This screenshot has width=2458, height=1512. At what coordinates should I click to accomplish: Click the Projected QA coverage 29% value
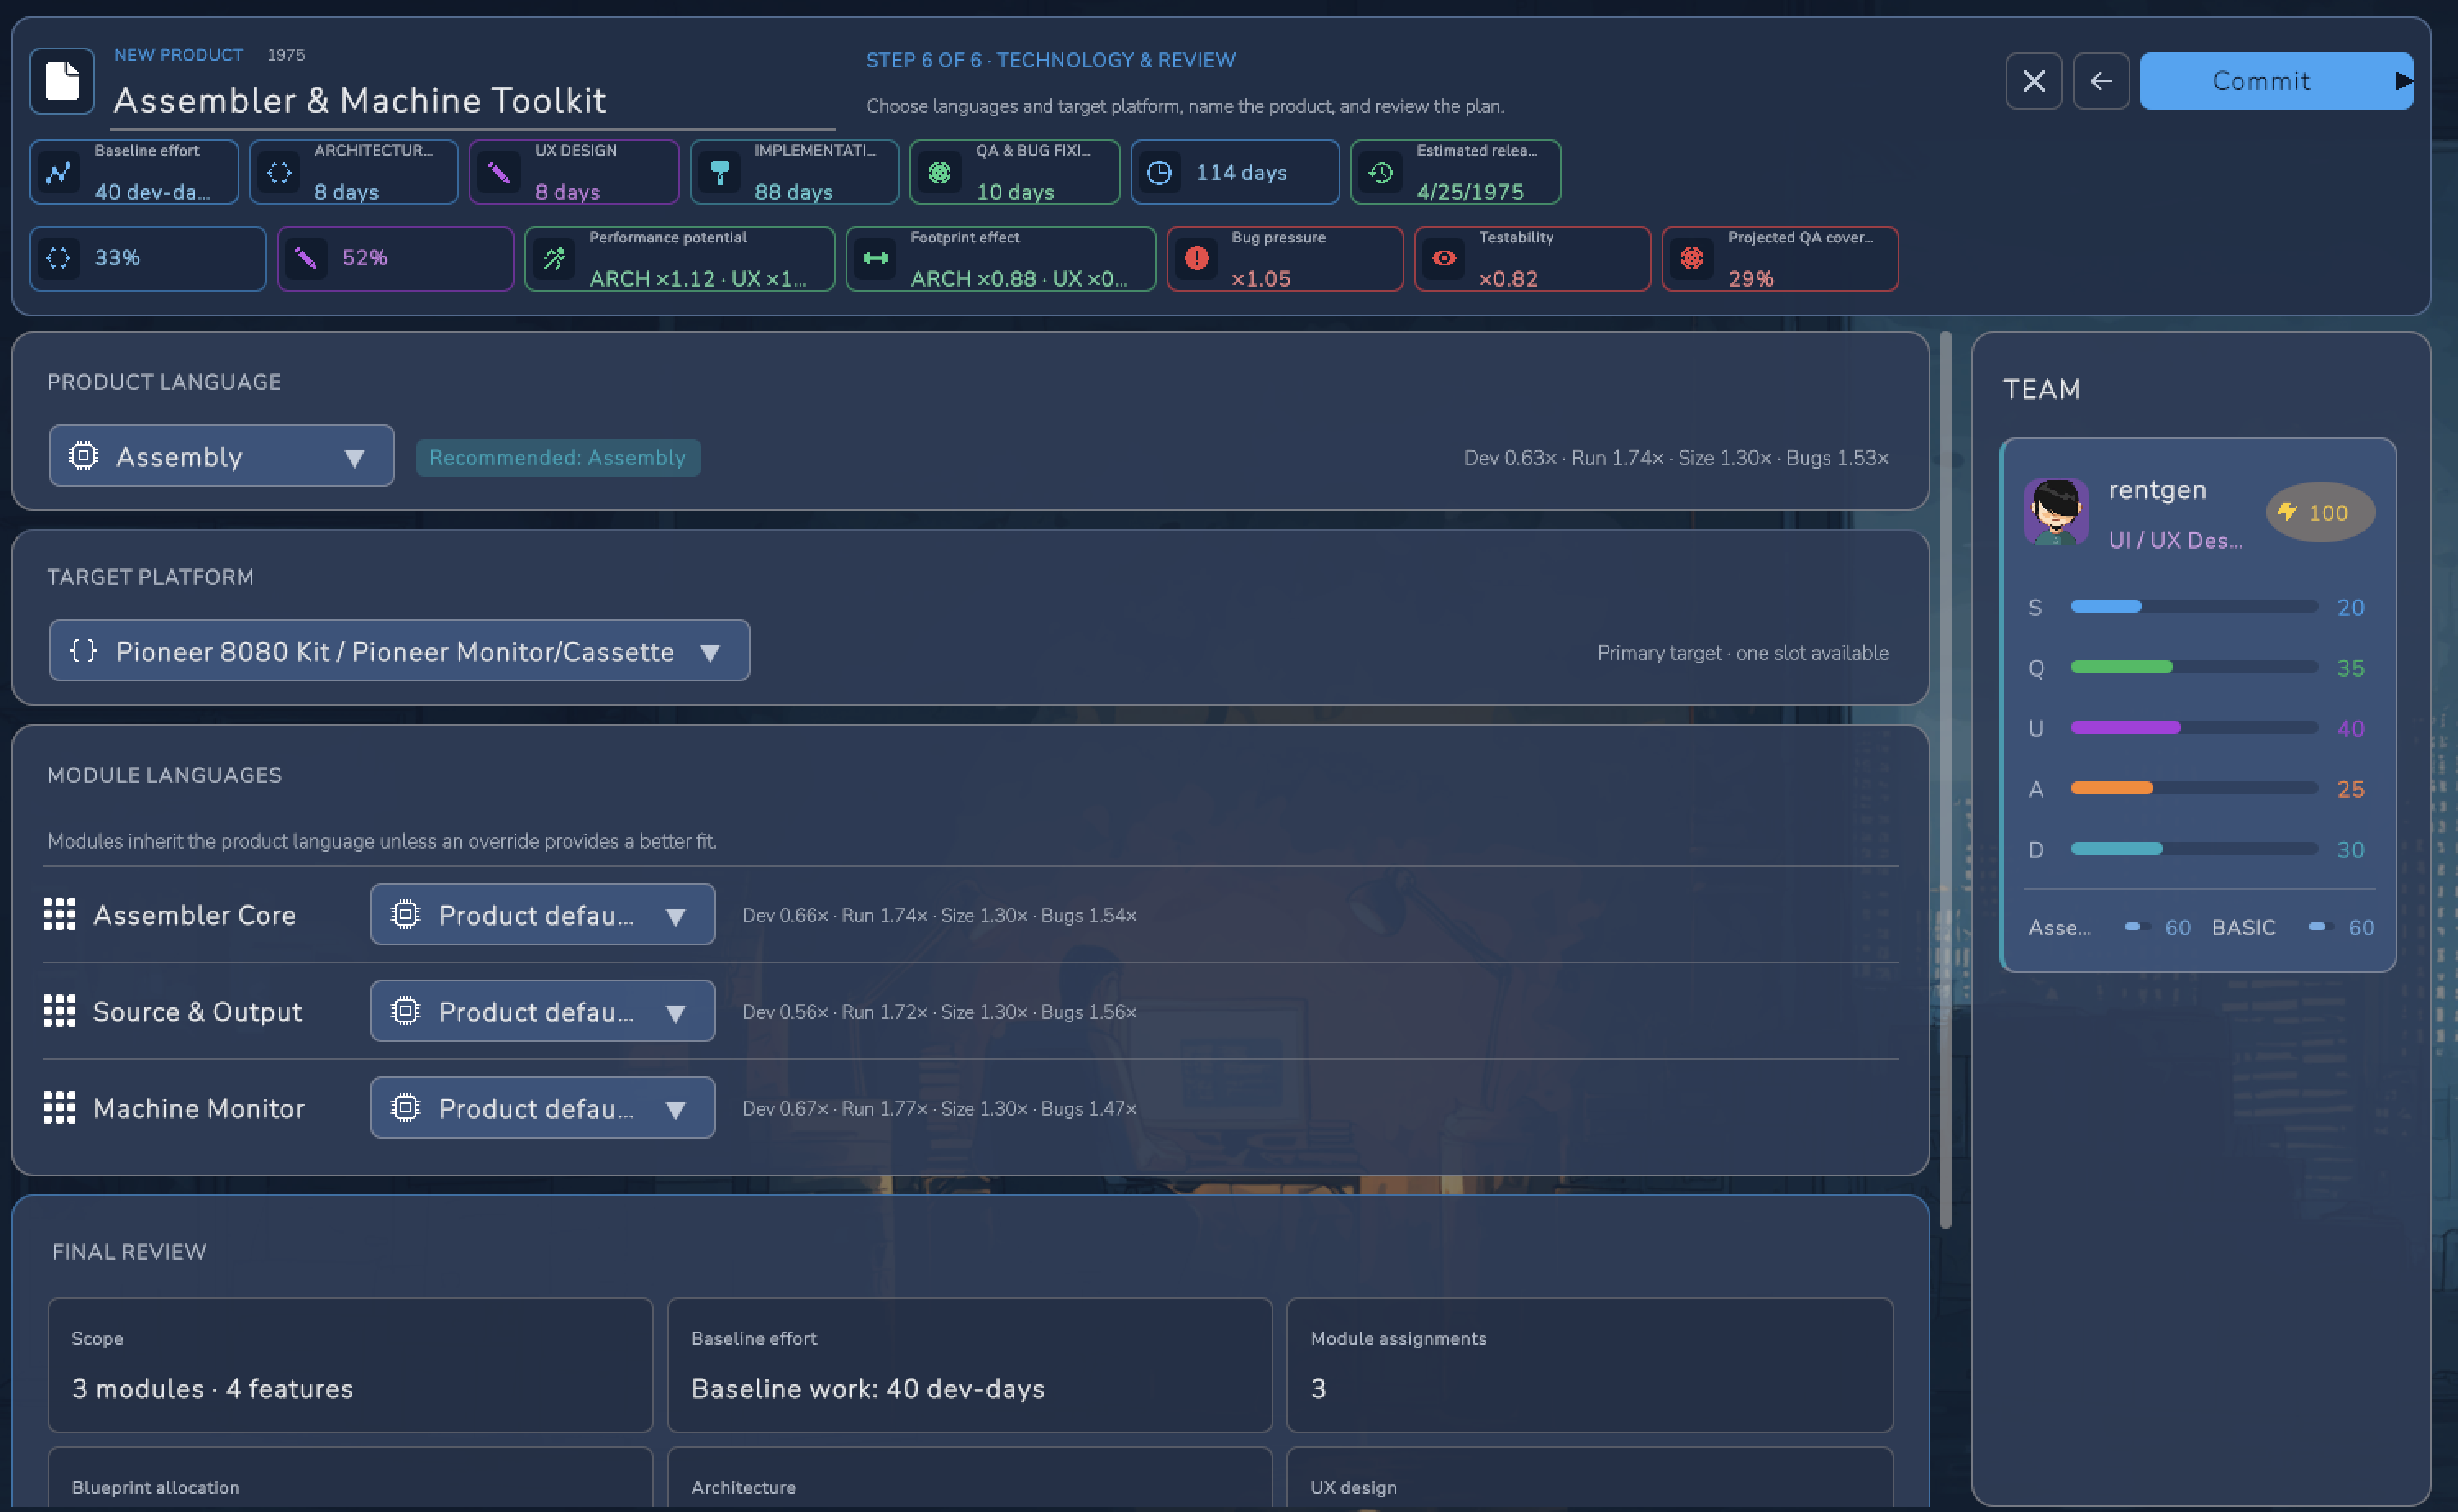[1751, 279]
